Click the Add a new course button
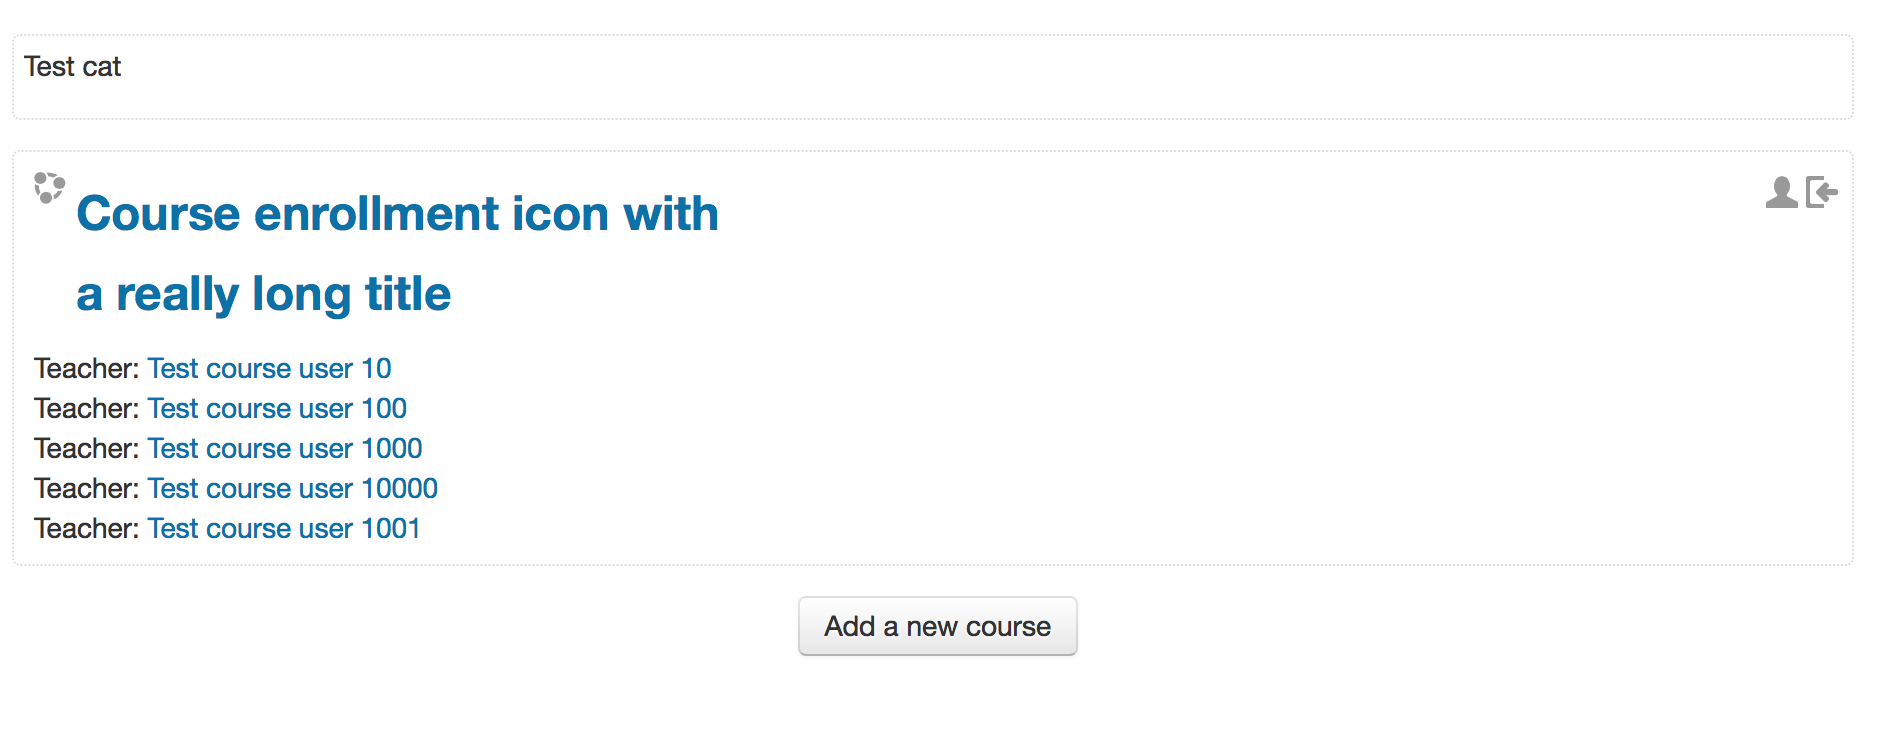The width and height of the screenshot is (1894, 736). [x=938, y=626]
